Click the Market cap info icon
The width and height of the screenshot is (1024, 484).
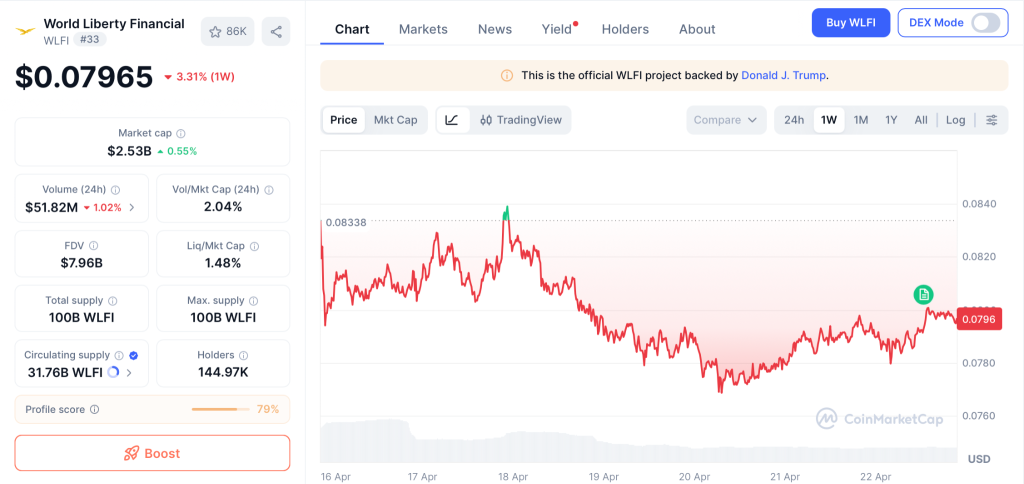pyautogui.click(x=181, y=133)
